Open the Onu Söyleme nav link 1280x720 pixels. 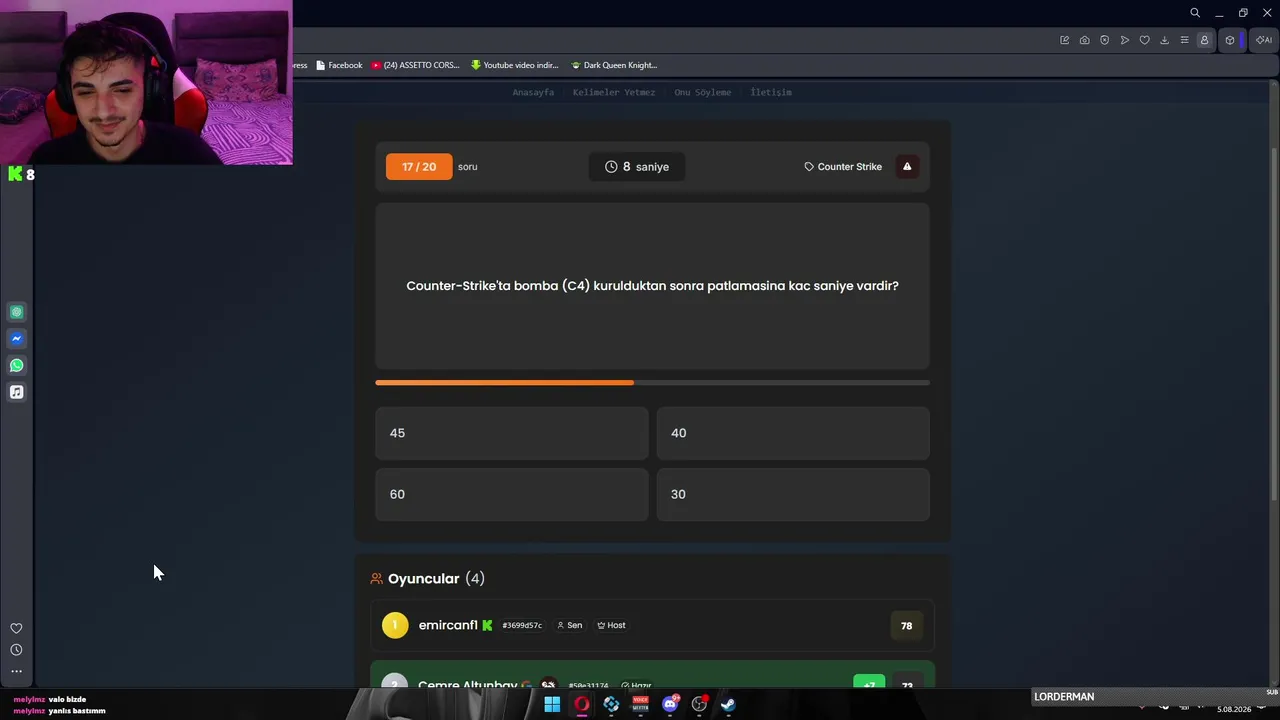tap(703, 92)
